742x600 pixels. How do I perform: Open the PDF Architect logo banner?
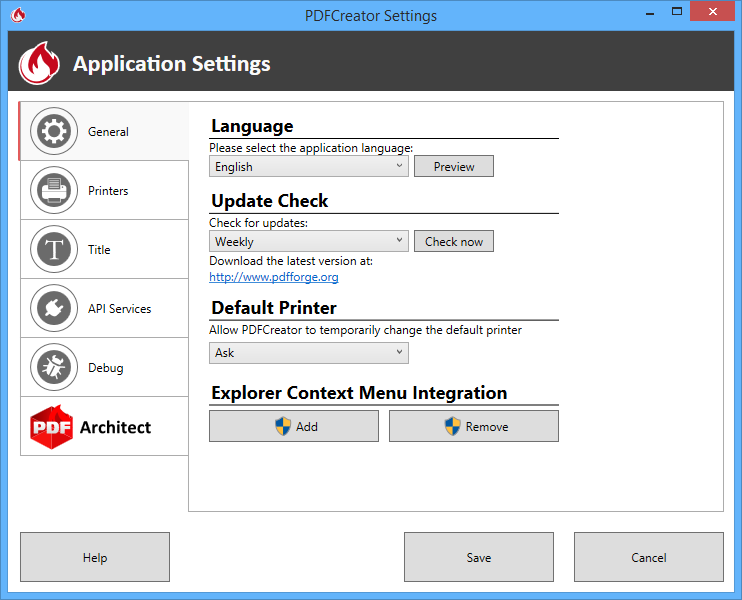[x=103, y=427]
